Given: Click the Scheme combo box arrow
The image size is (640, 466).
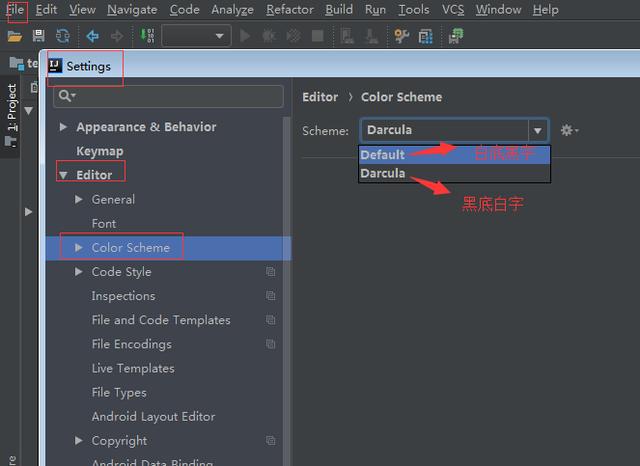Looking at the screenshot, I should pyautogui.click(x=538, y=131).
